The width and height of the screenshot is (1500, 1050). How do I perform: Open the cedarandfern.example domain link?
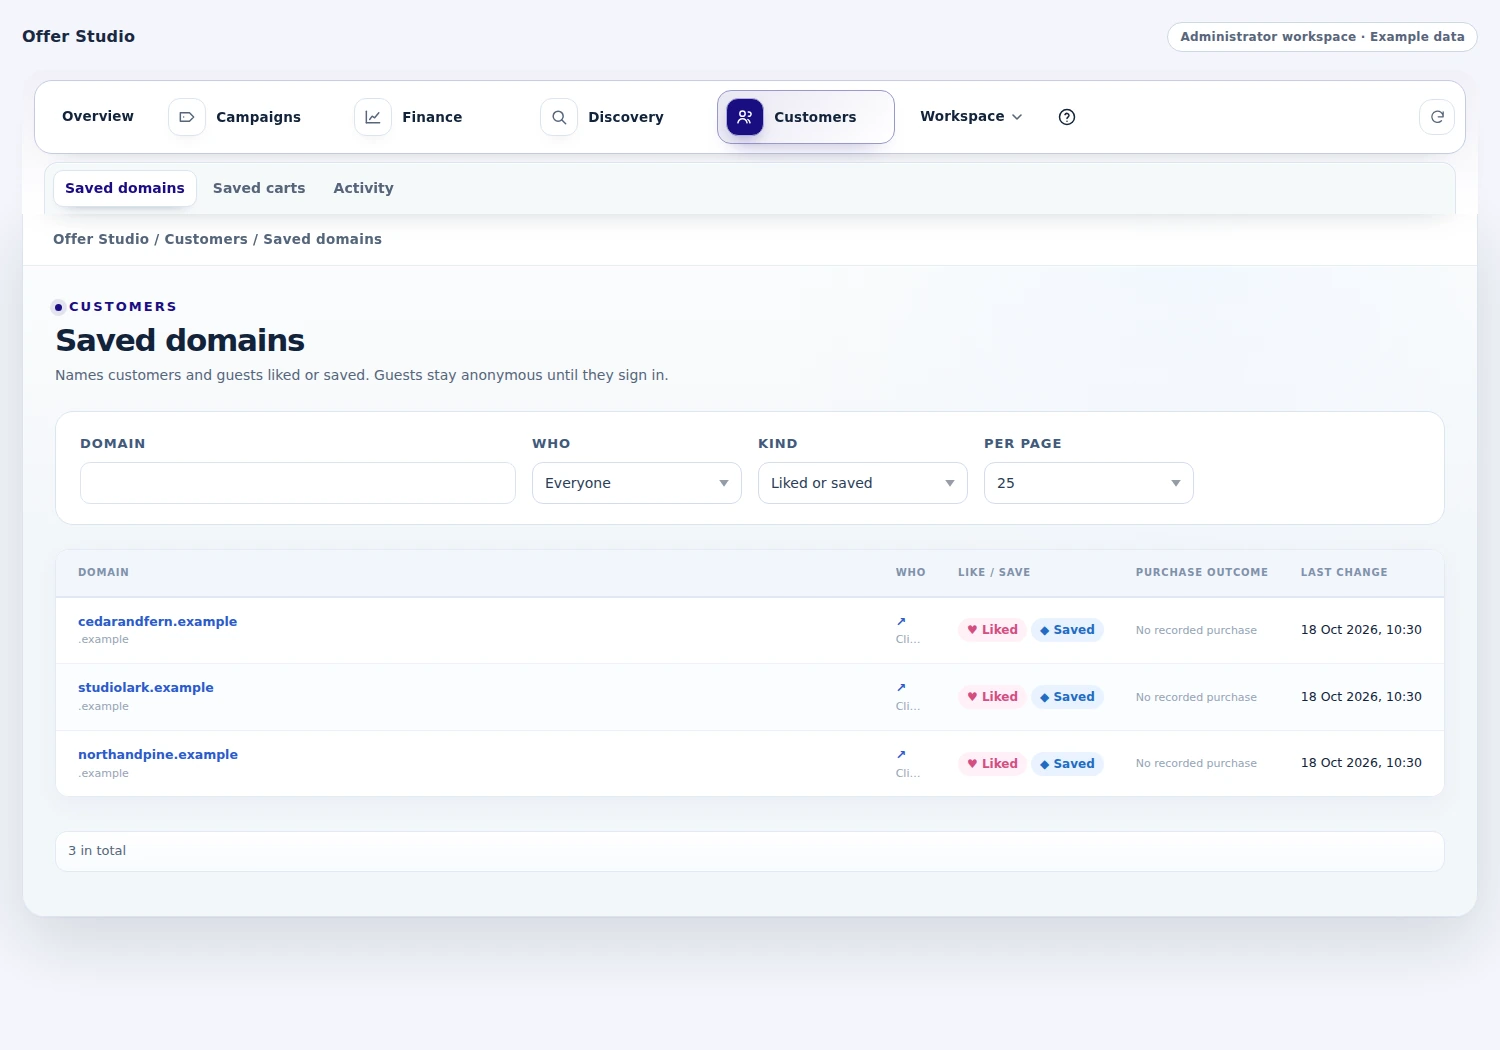pyautogui.click(x=158, y=621)
